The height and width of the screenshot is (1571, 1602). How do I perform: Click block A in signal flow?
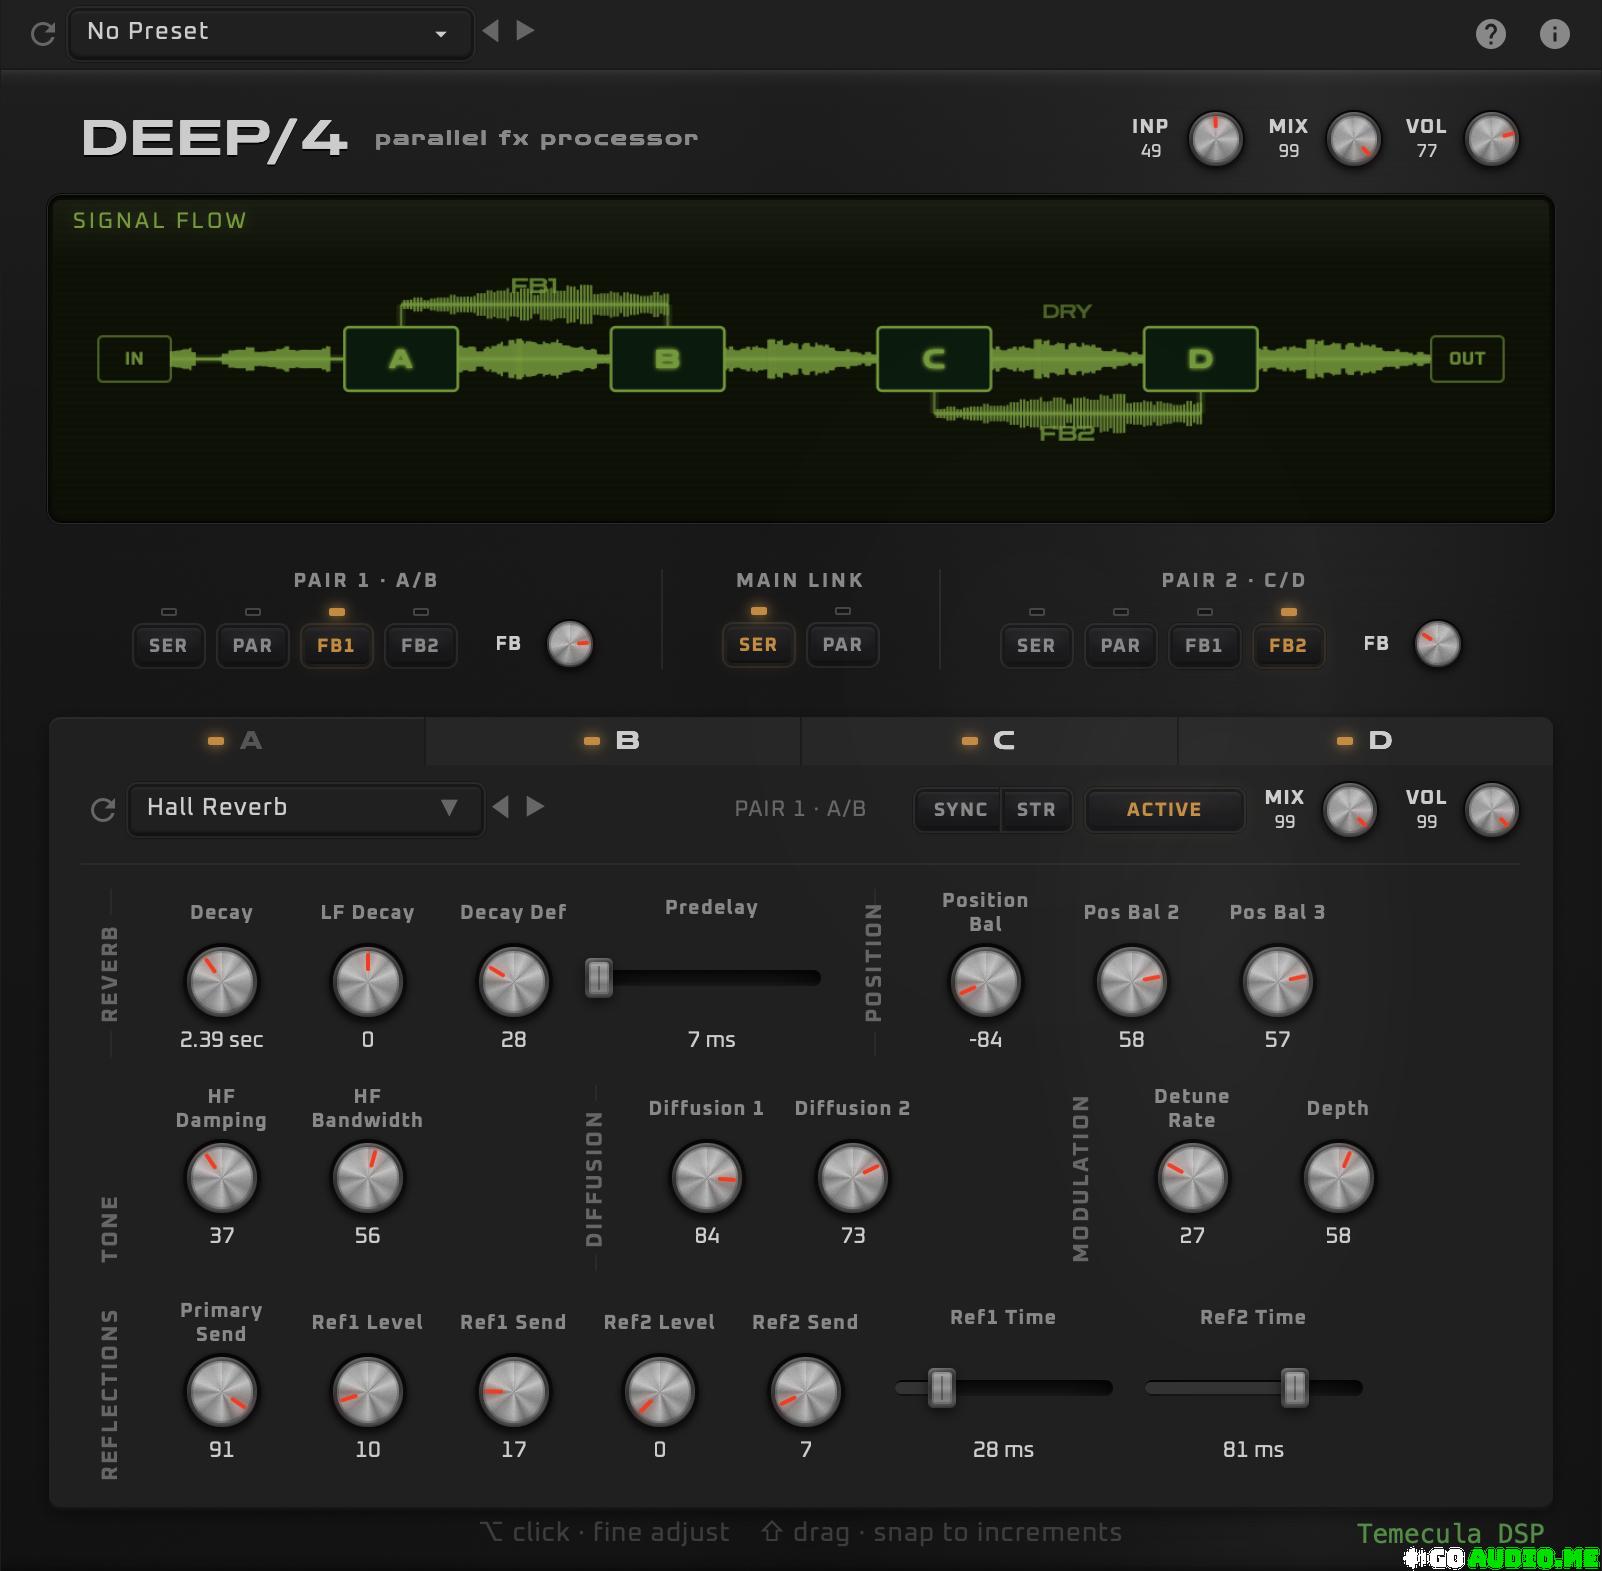click(400, 359)
